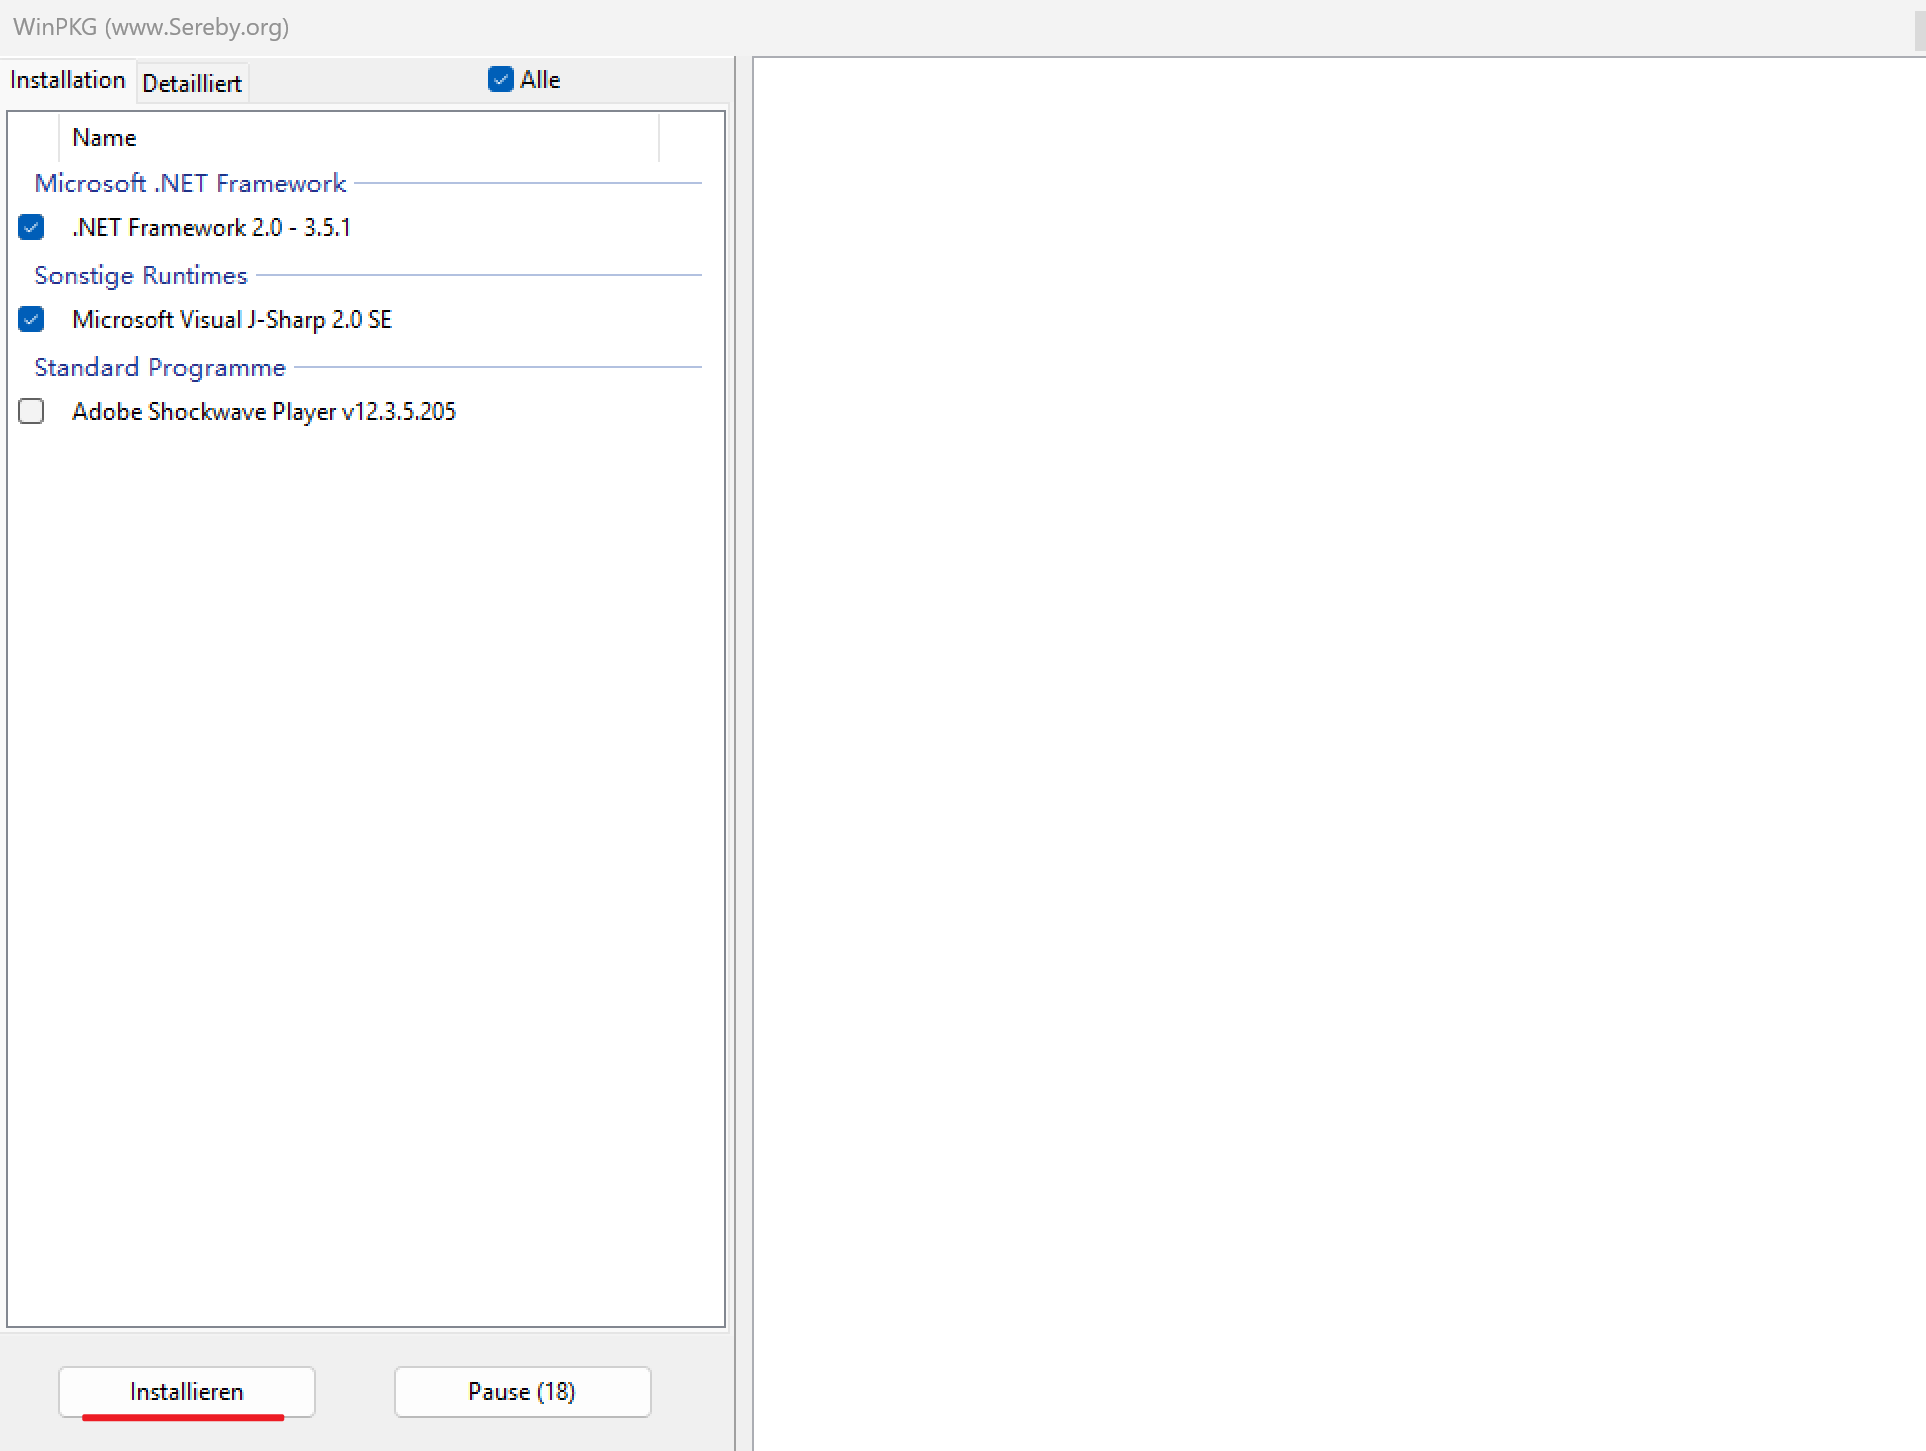Collapse the Microsoft .NET Framework group
1926x1451 pixels.
(190, 183)
